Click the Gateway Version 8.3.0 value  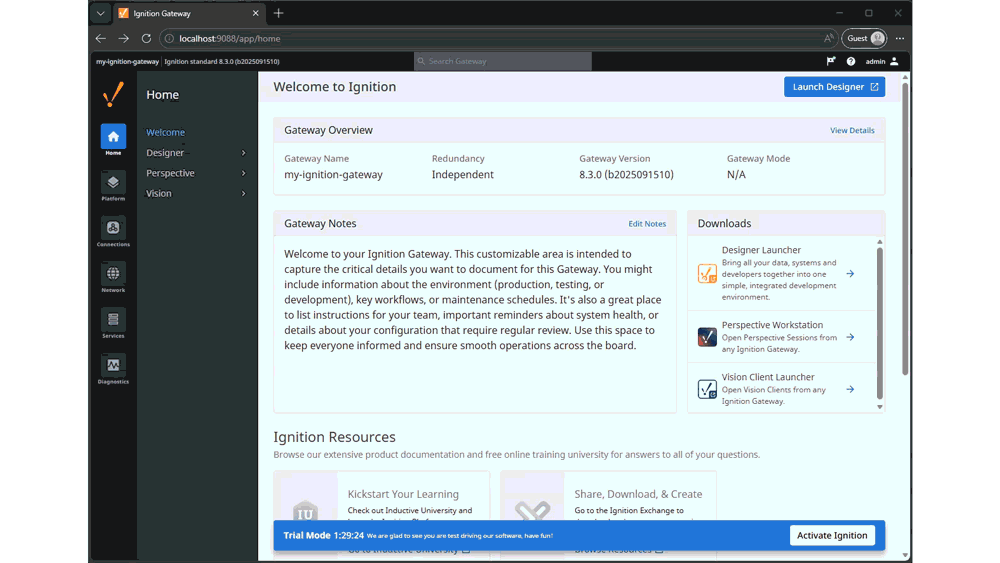click(x=626, y=174)
